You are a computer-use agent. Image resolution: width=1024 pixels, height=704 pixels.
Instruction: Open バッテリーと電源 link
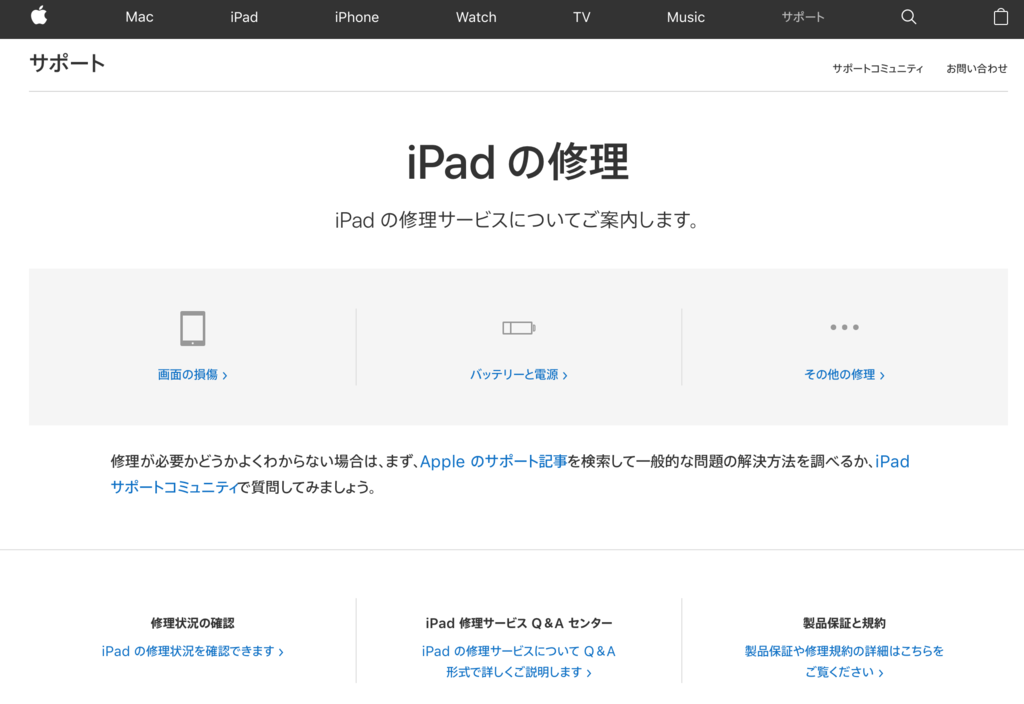pyautogui.click(x=519, y=375)
